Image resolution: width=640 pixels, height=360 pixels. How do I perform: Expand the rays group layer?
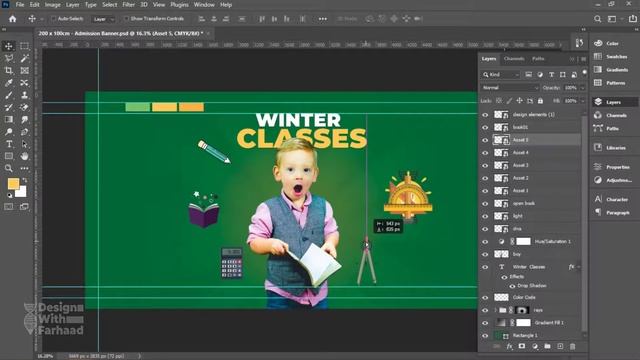496,310
